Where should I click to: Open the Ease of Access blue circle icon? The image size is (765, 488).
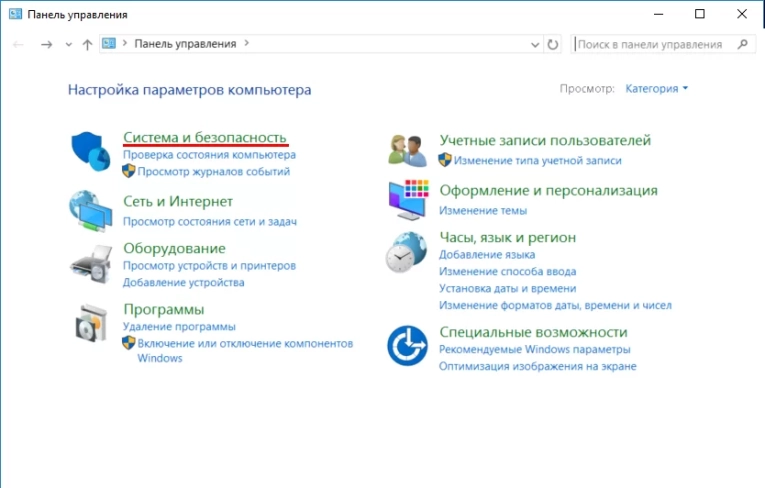(x=407, y=346)
